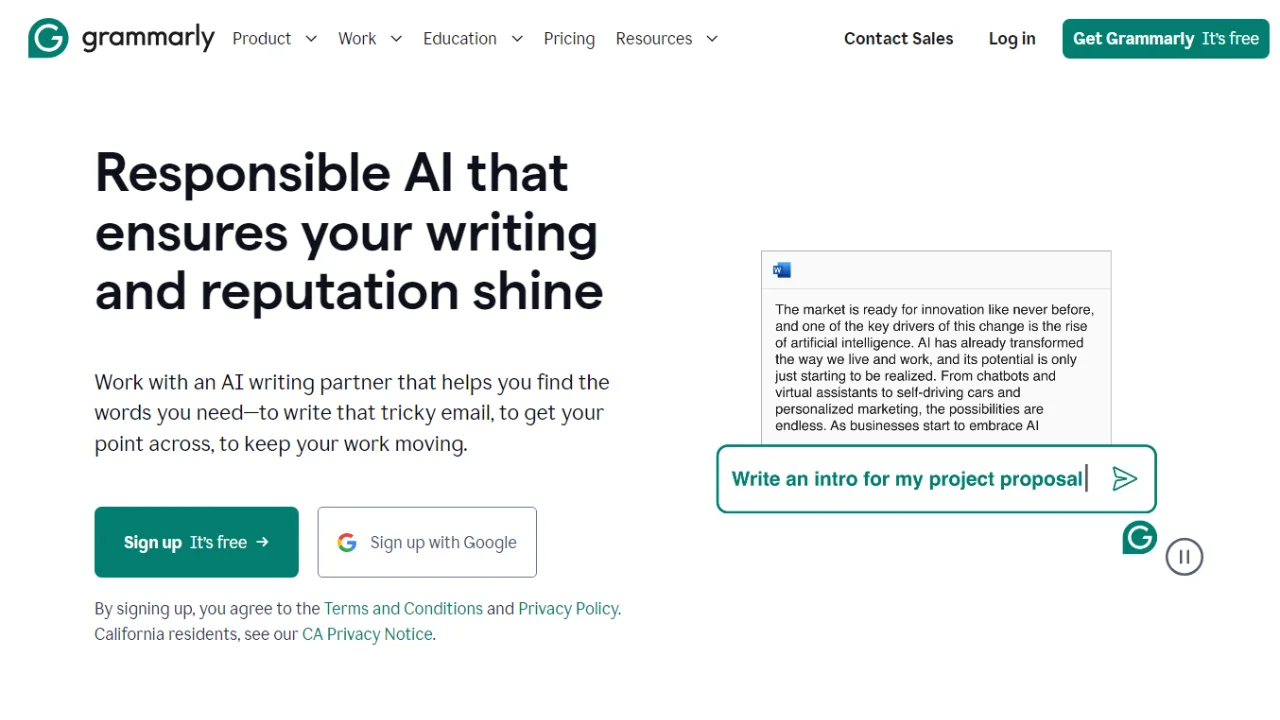1280x720 pixels.
Task: Click the Contact Sales link
Action: [x=898, y=38]
